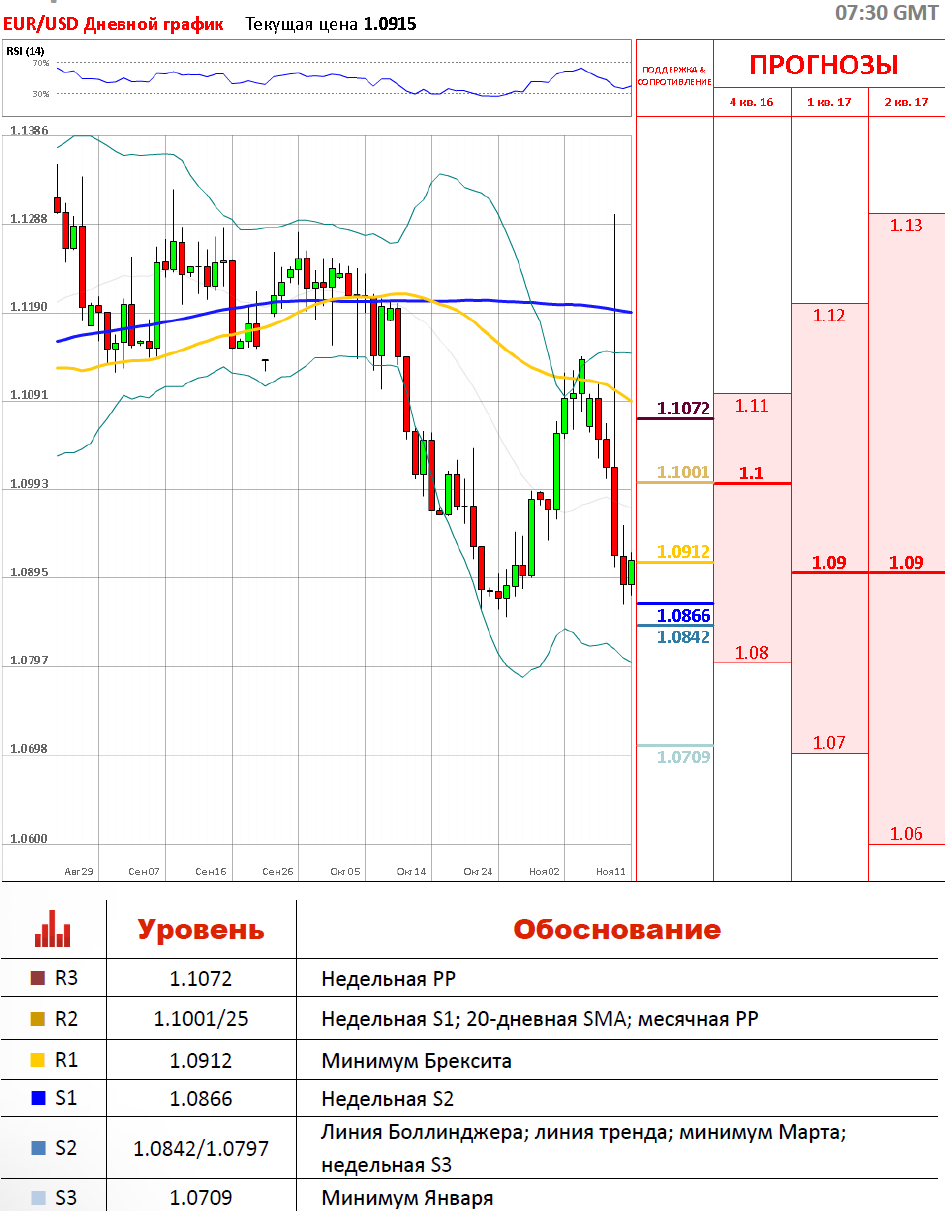Screen dimensions: 945x1211
Task: Select the S1 blue color swatch
Action: click(38, 1099)
